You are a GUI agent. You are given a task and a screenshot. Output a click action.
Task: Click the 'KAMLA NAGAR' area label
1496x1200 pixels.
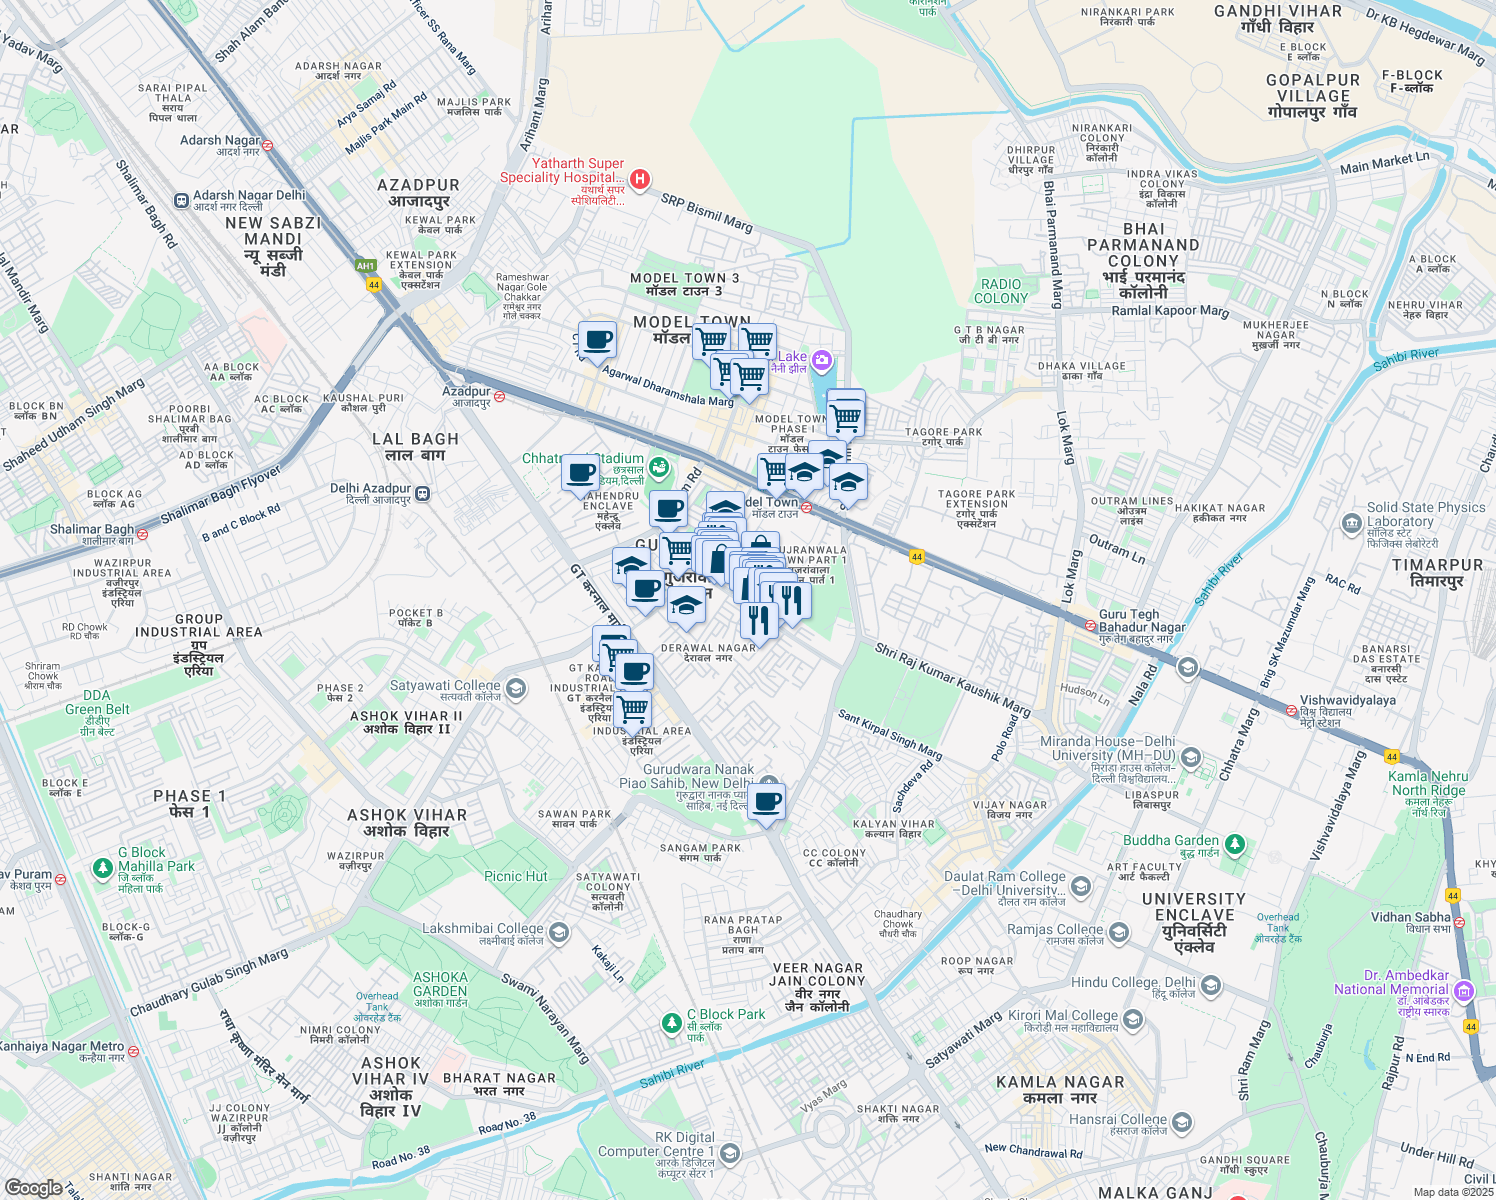(1060, 1082)
